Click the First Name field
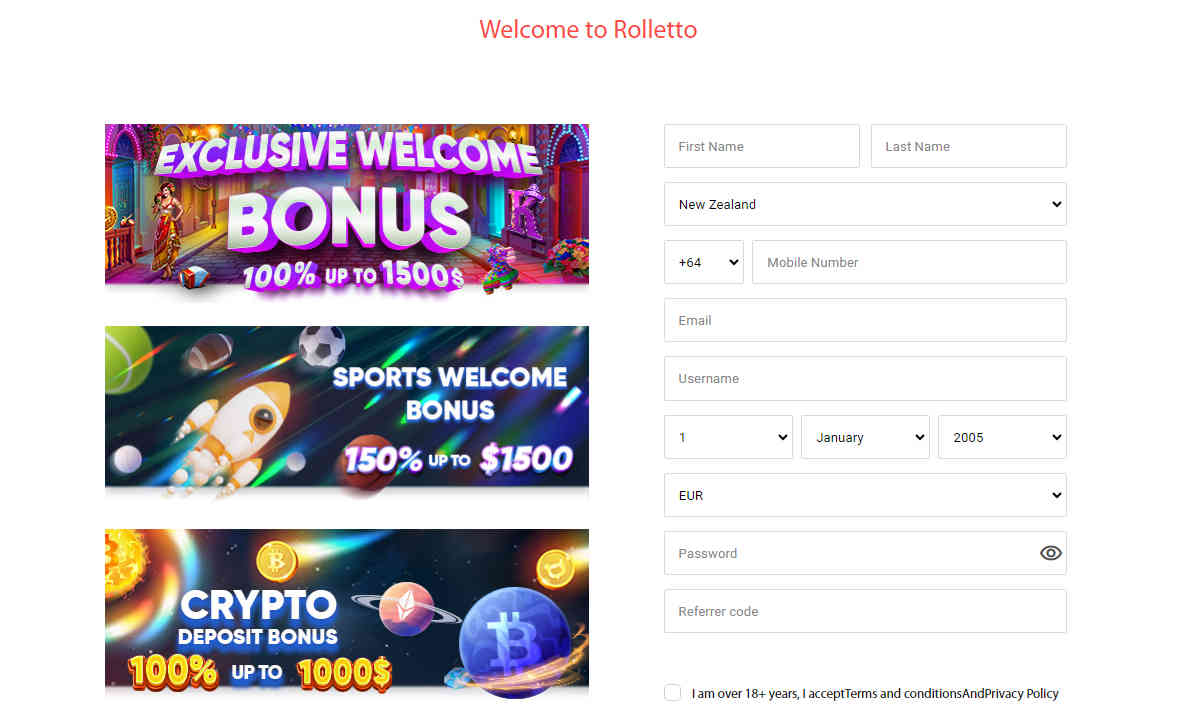Viewport: 1200px width, 714px height. (x=762, y=146)
